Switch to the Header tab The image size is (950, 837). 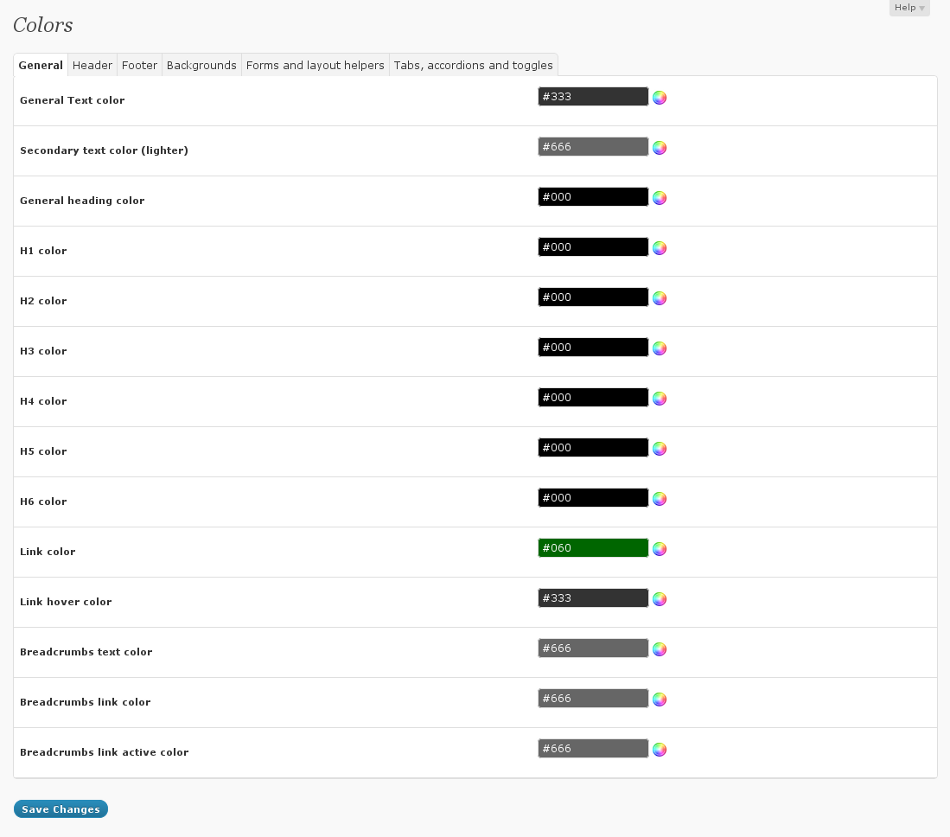[x=92, y=65]
